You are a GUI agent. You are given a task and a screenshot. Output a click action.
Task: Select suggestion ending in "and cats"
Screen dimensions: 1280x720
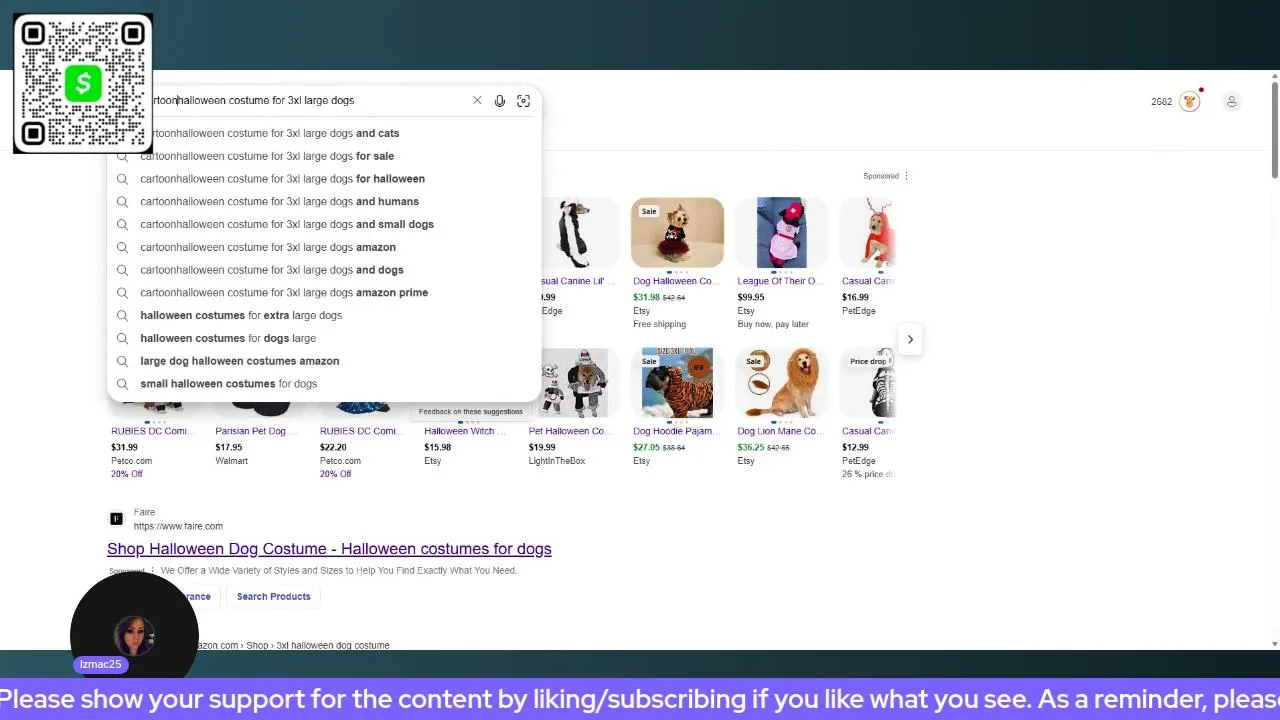324,133
